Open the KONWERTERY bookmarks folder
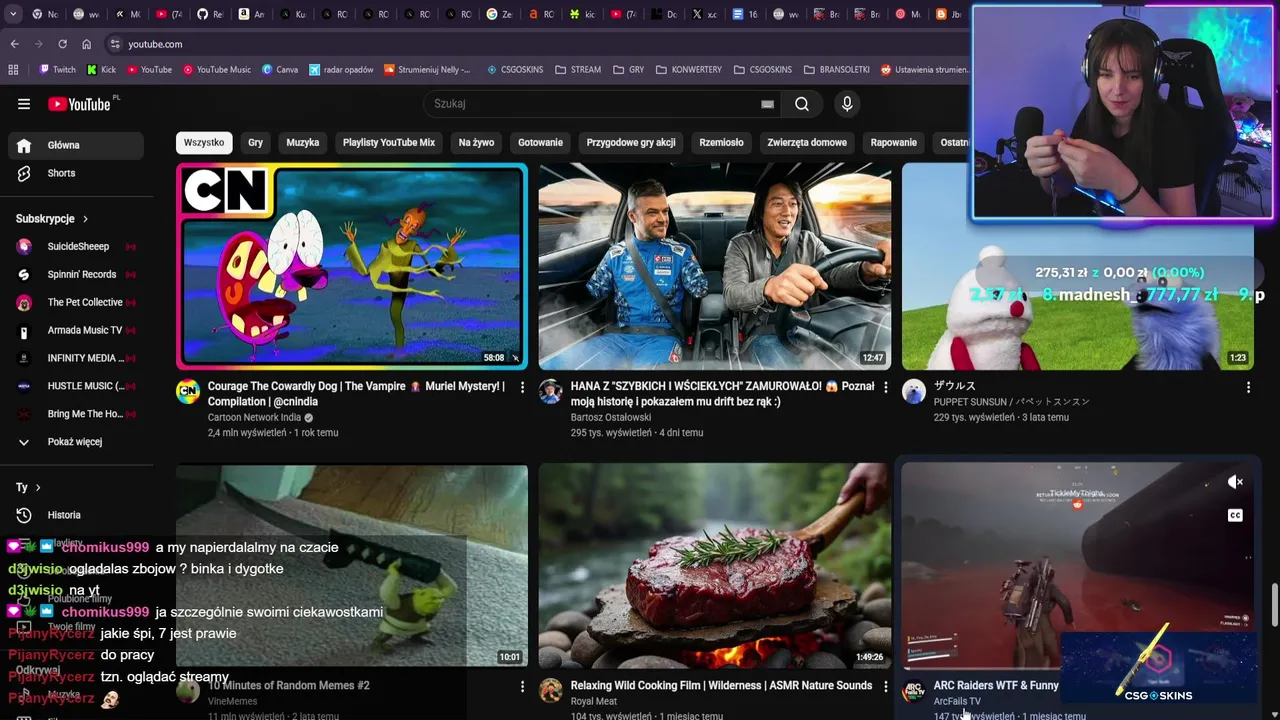Viewport: 1280px width, 720px height. 688,70
